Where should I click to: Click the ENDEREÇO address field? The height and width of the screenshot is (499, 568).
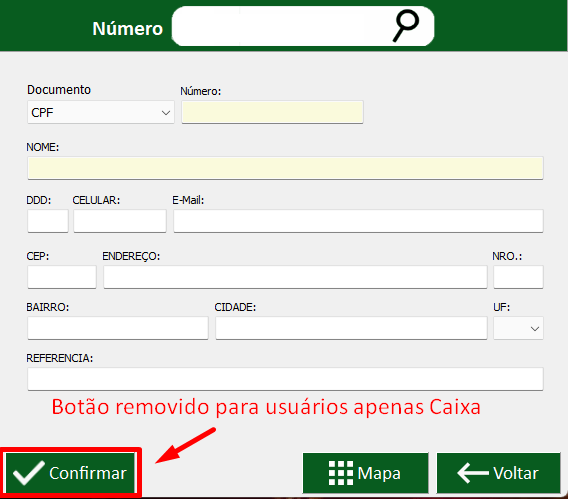point(295,277)
